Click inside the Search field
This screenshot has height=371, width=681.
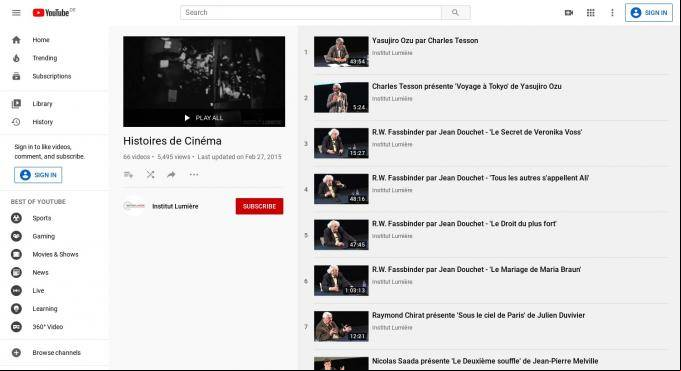tap(311, 13)
